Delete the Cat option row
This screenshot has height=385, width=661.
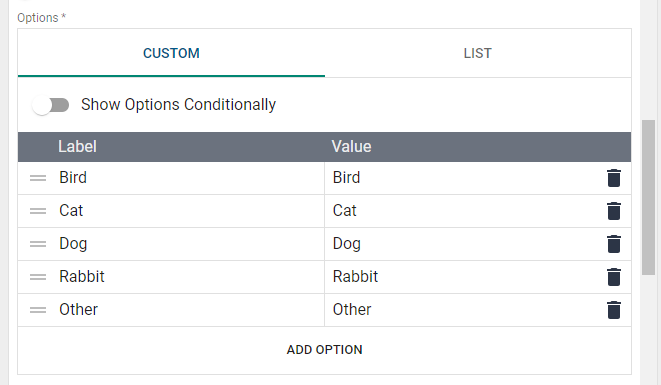coord(614,211)
